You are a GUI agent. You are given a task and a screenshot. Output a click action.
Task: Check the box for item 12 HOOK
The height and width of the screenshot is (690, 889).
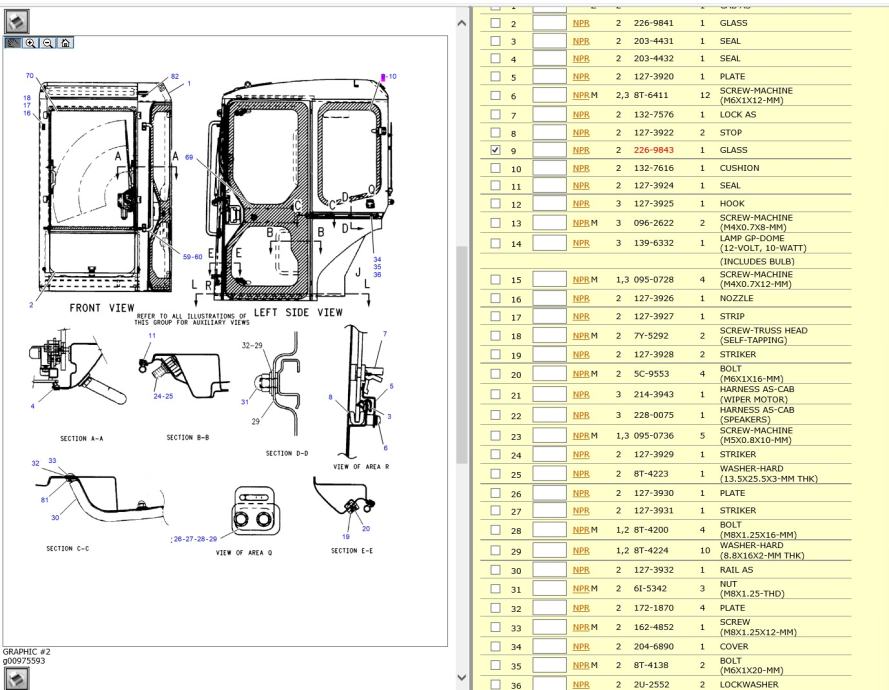[x=495, y=204]
